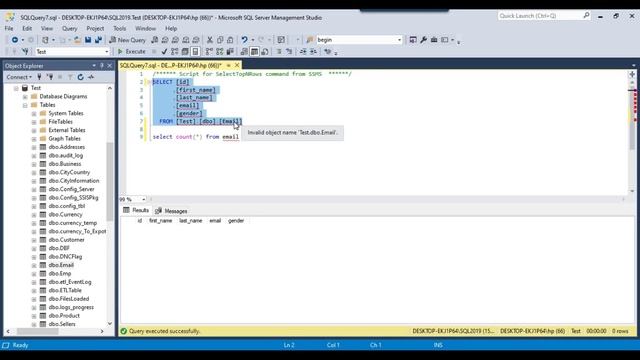Switch to the Messages tab

[171, 211]
